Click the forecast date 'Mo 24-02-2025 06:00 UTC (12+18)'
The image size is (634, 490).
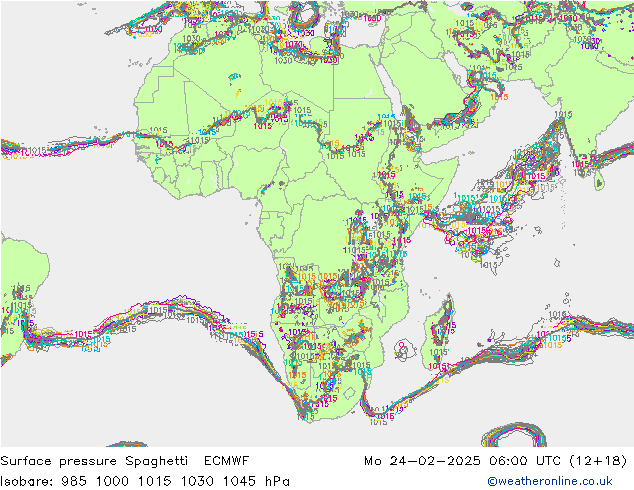(x=496, y=461)
